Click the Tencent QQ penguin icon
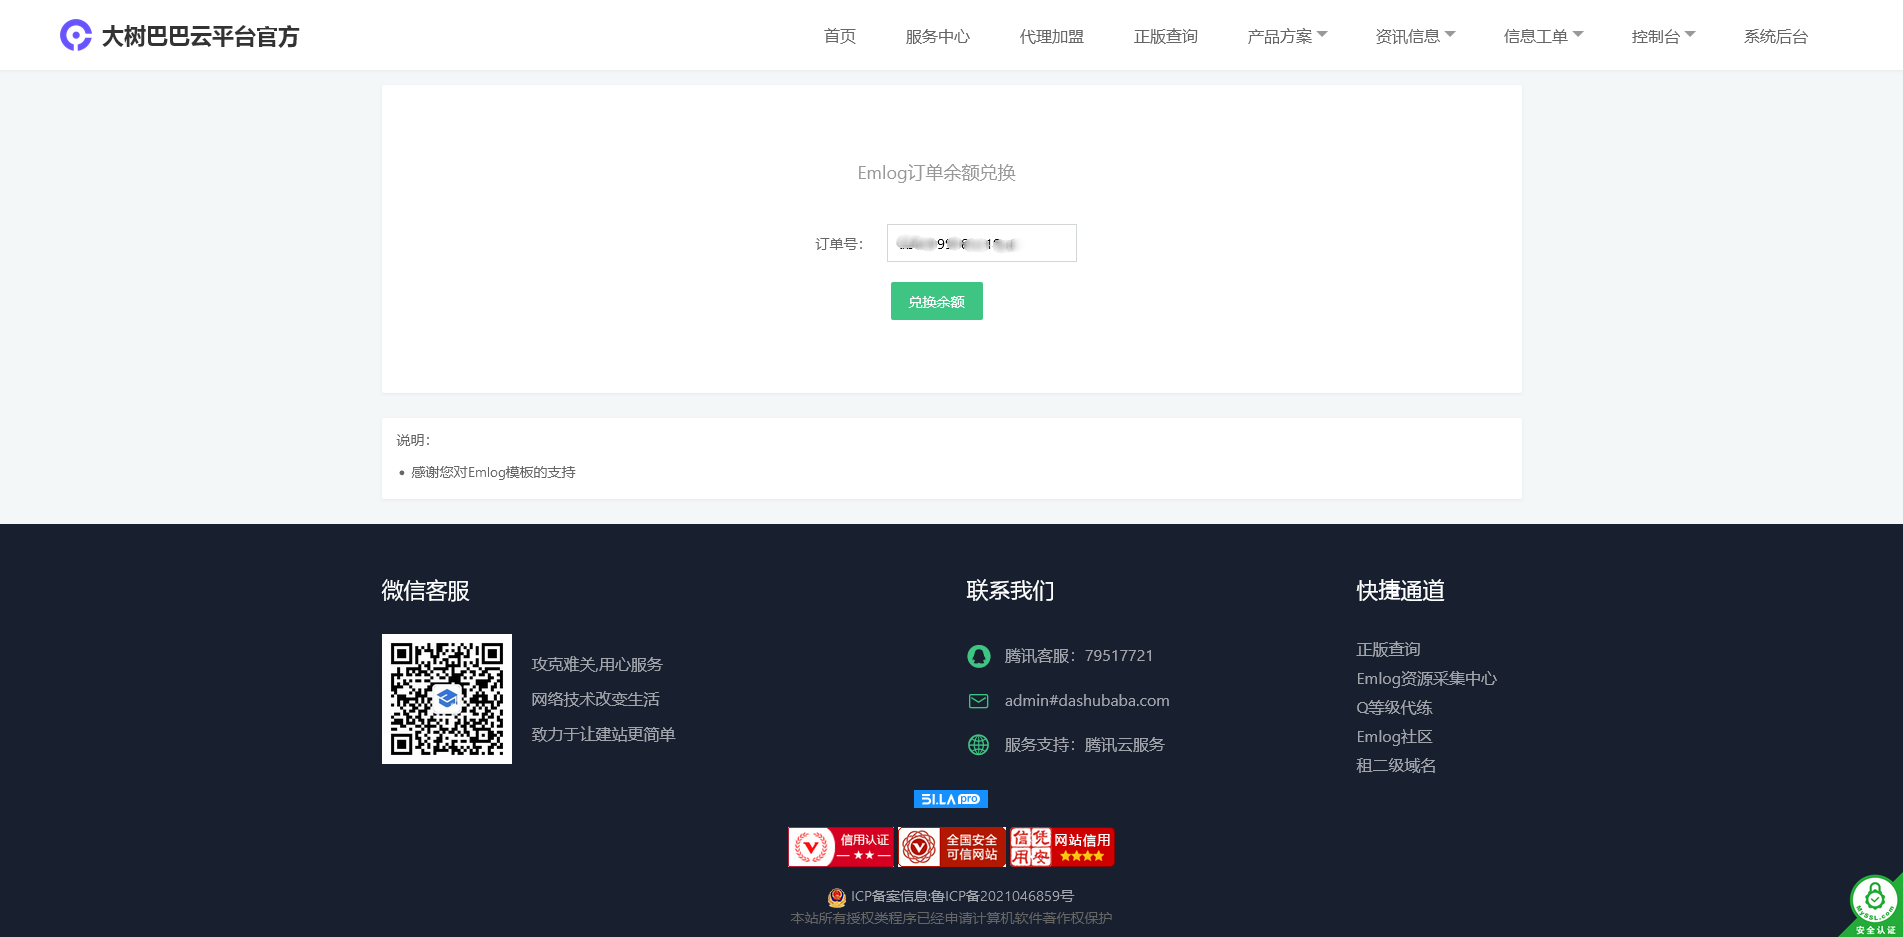This screenshot has width=1903, height=937. click(979, 656)
